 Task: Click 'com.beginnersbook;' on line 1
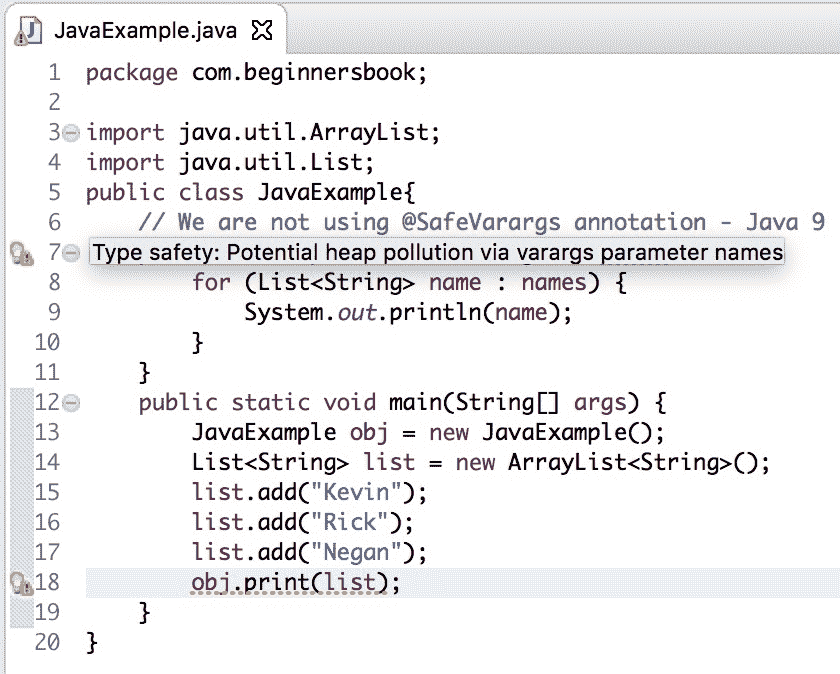point(310,72)
